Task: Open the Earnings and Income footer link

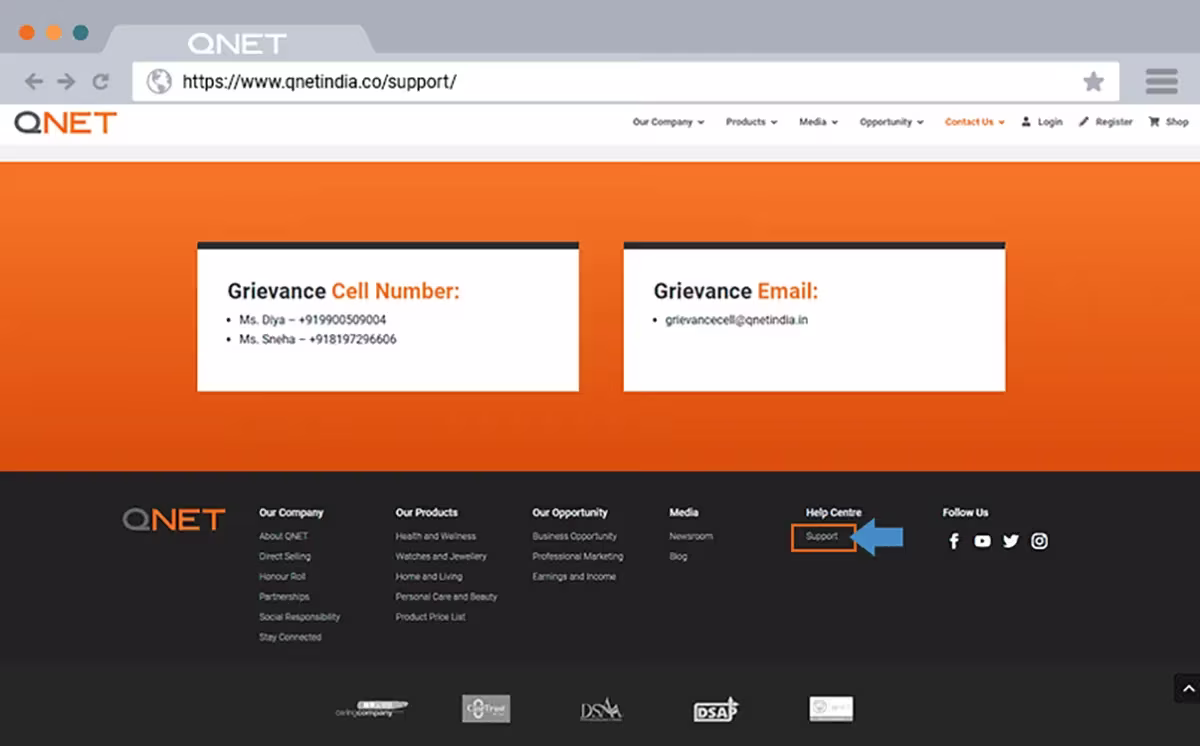Action: [x=574, y=576]
